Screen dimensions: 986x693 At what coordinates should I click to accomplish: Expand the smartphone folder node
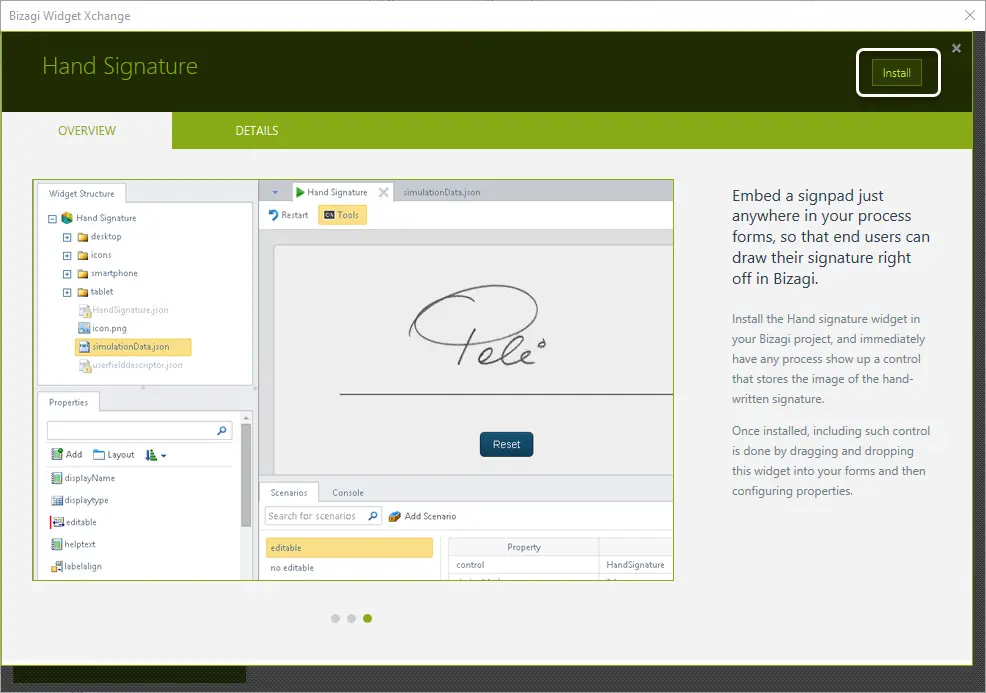coord(67,274)
